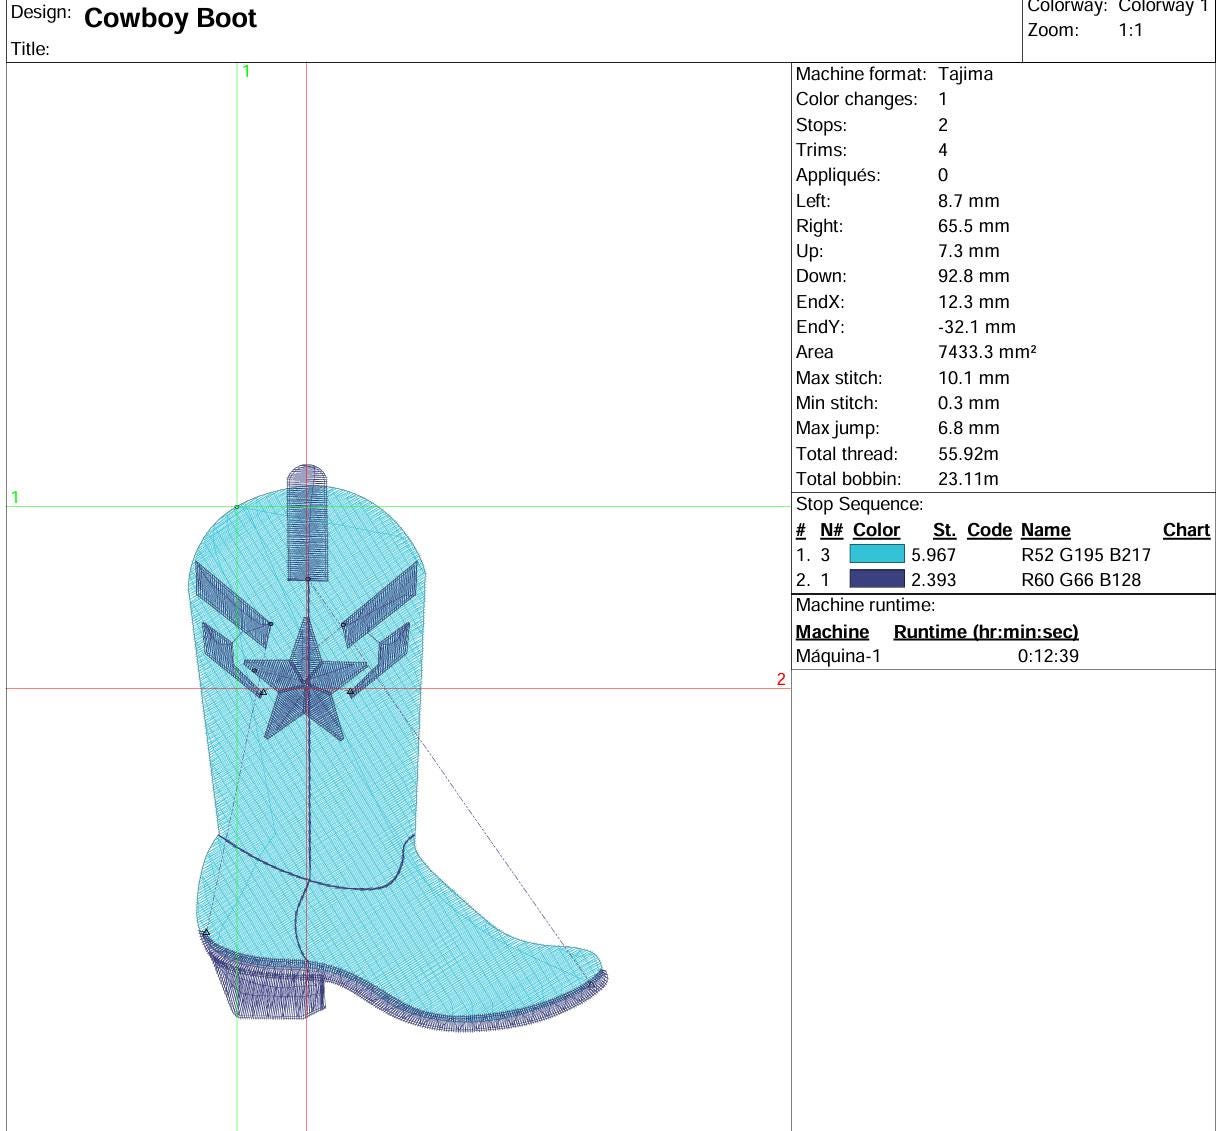The image size is (1222, 1131).
Task: Click the star emblem on the boot
Action: (305, 679)
